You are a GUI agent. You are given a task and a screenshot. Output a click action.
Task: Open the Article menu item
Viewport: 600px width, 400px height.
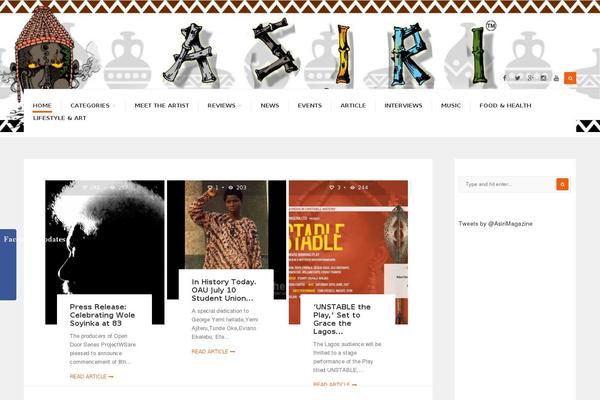tap(353, 106)
